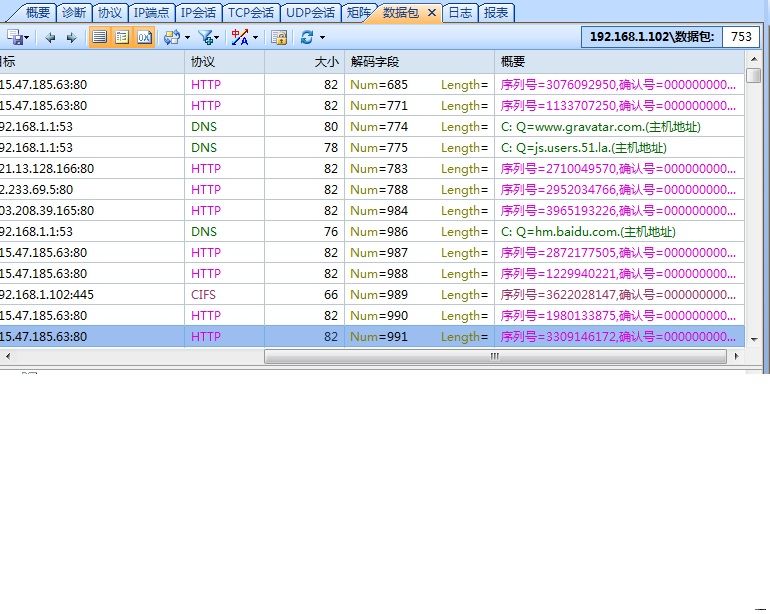770x614 pixels.
Task: Go to previous packet arrow
Action: [50, 37]
